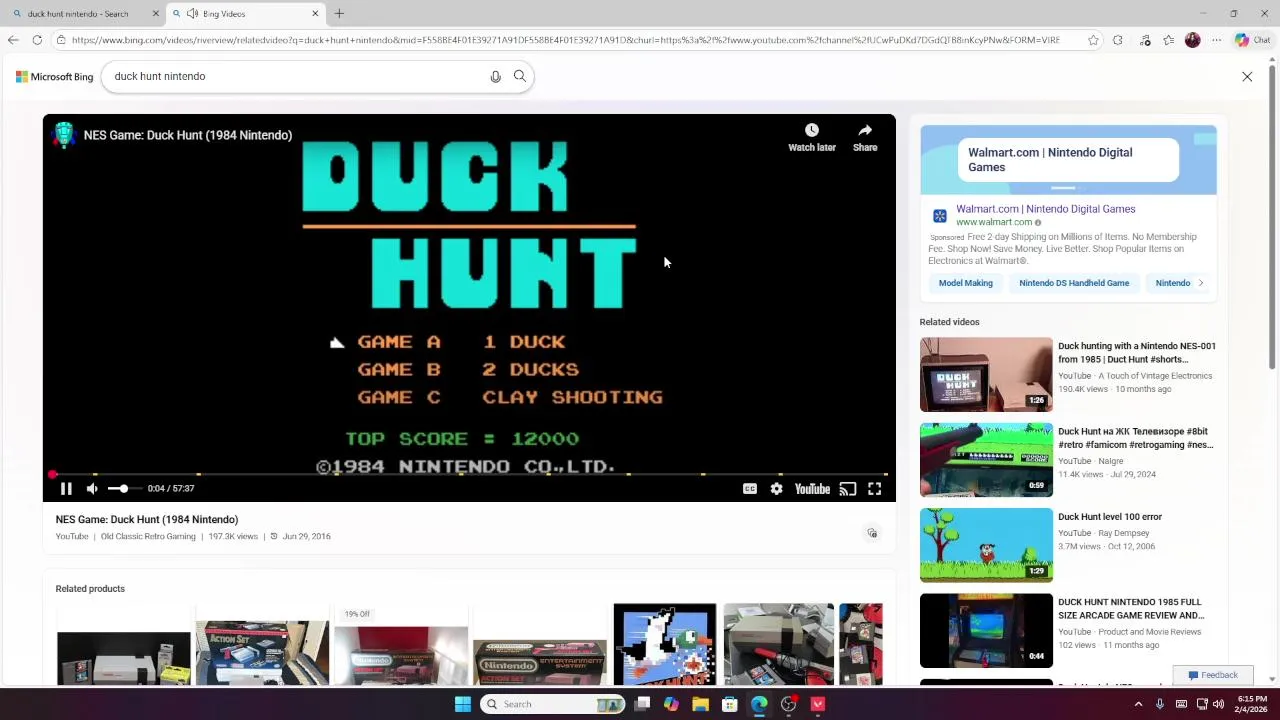The image size is (1280, 720).
Task: Open 'DUCK HUNT NINTENDO 1985 FULL SIZE ARCADE' video
Action: (1131, 609)
